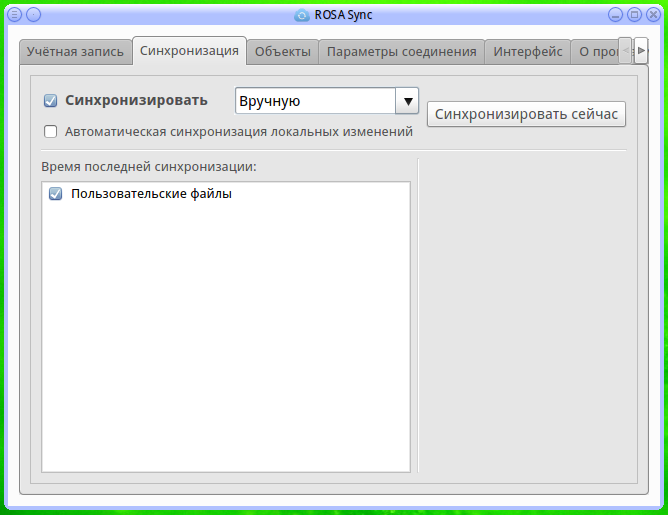Open the Учётная запись tab
Image resolution: width=668 pixels, height=515 pixels.
coord(75,52)
